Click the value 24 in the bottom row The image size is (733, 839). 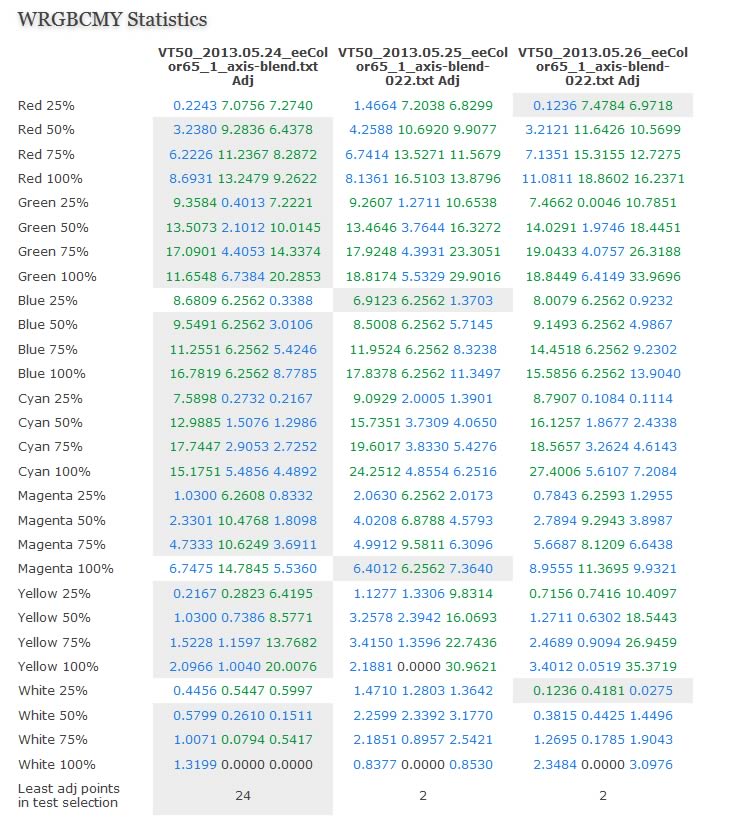pos(243,796)
